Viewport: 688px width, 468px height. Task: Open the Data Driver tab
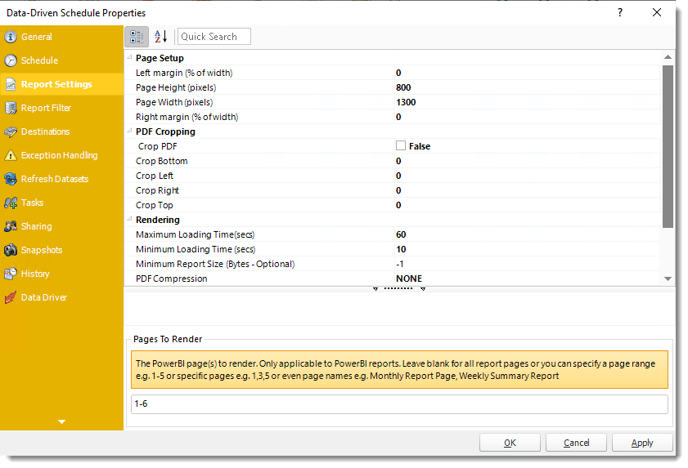[62, 297]
